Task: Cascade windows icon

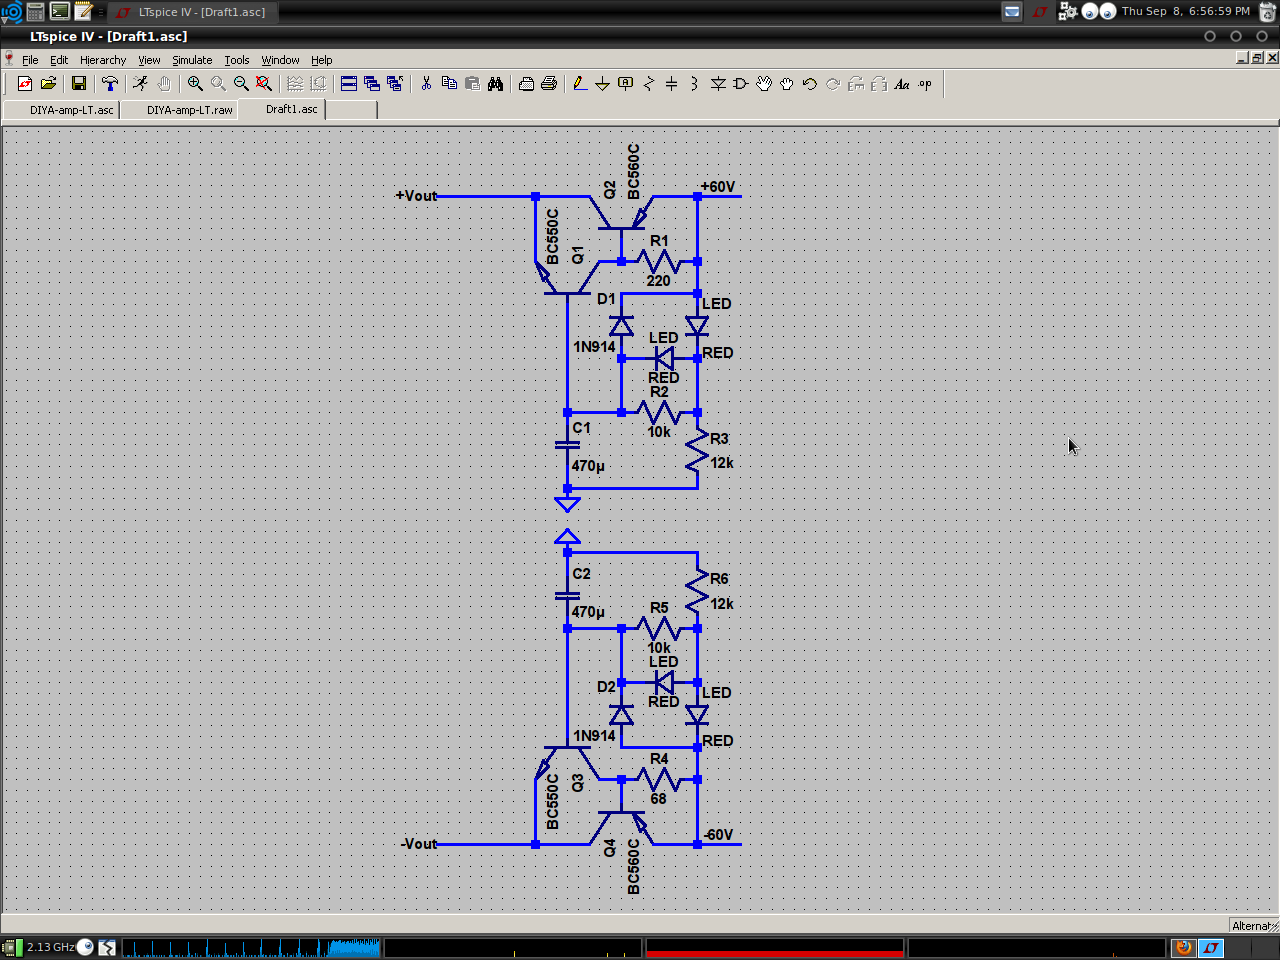Action: [372, 84]
